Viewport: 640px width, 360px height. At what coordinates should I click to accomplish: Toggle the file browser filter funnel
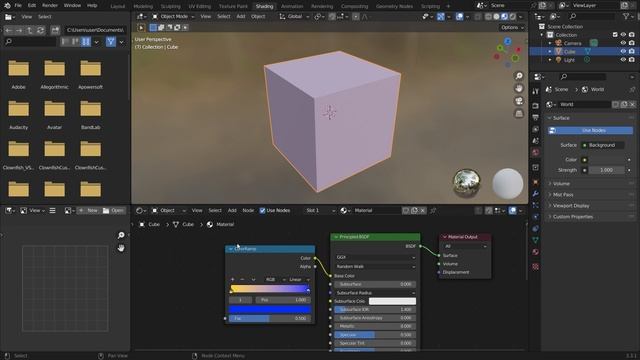point(111,42)
